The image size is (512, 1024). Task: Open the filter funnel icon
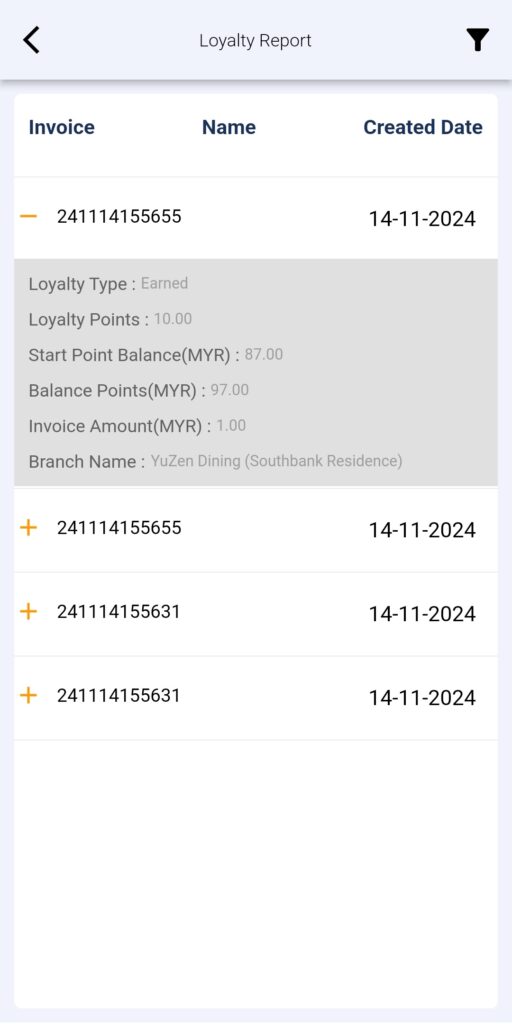pos(477,40)
